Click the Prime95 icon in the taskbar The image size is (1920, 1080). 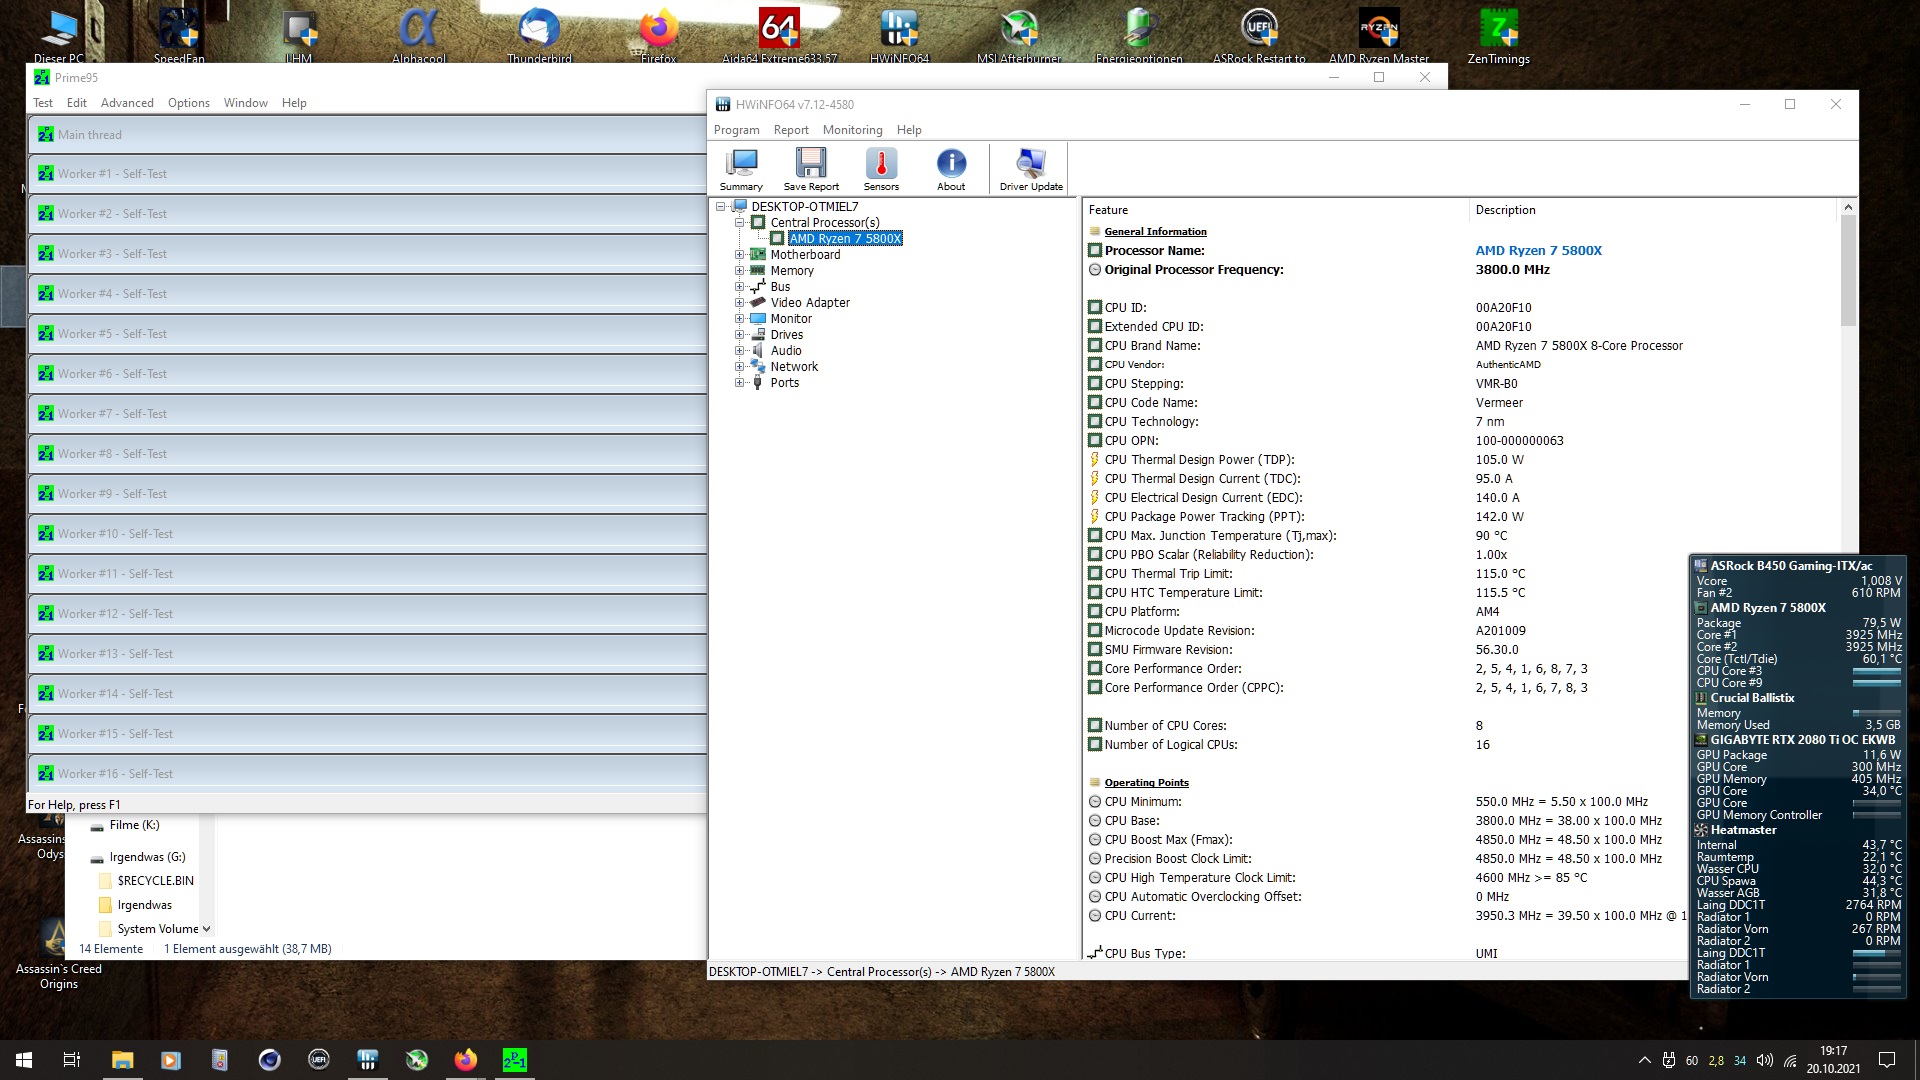tap(514, 1060)
